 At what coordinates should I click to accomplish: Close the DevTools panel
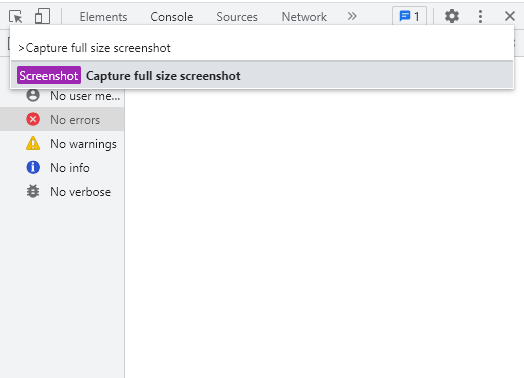510,16
